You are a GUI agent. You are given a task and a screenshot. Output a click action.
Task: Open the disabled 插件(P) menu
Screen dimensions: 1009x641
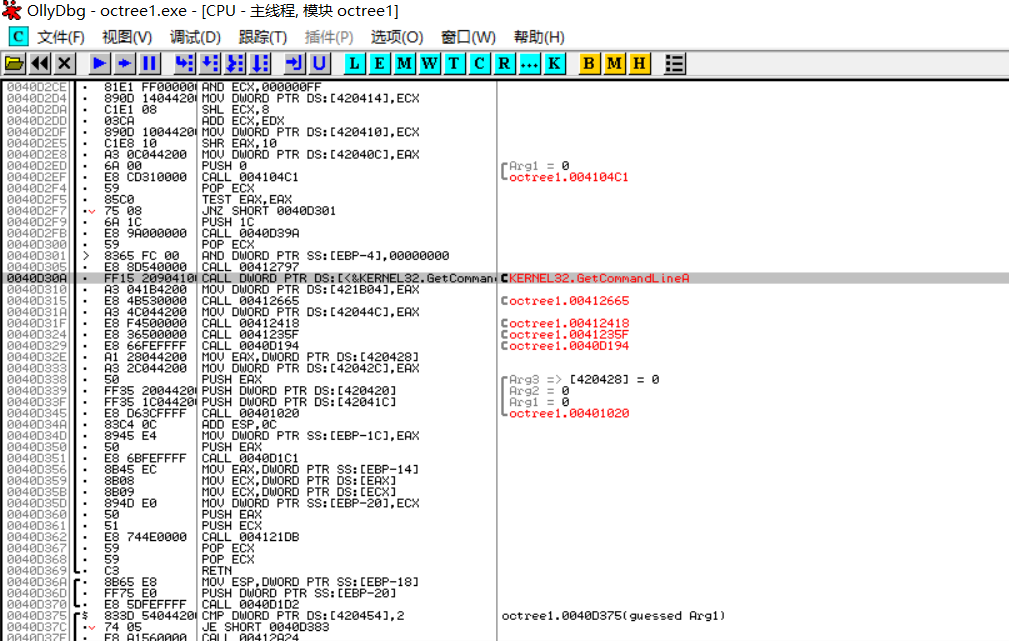click(x=329, y=37)
